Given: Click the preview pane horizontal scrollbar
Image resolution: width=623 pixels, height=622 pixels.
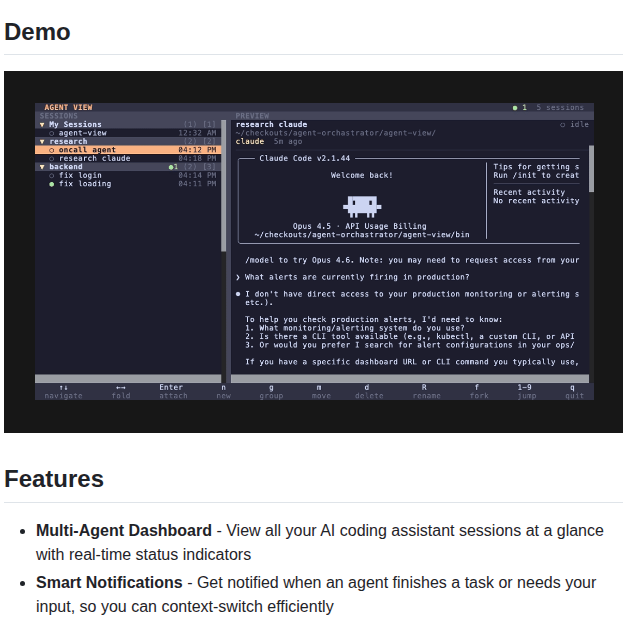Looking at the screenshot, I should (x=410, y=378).
